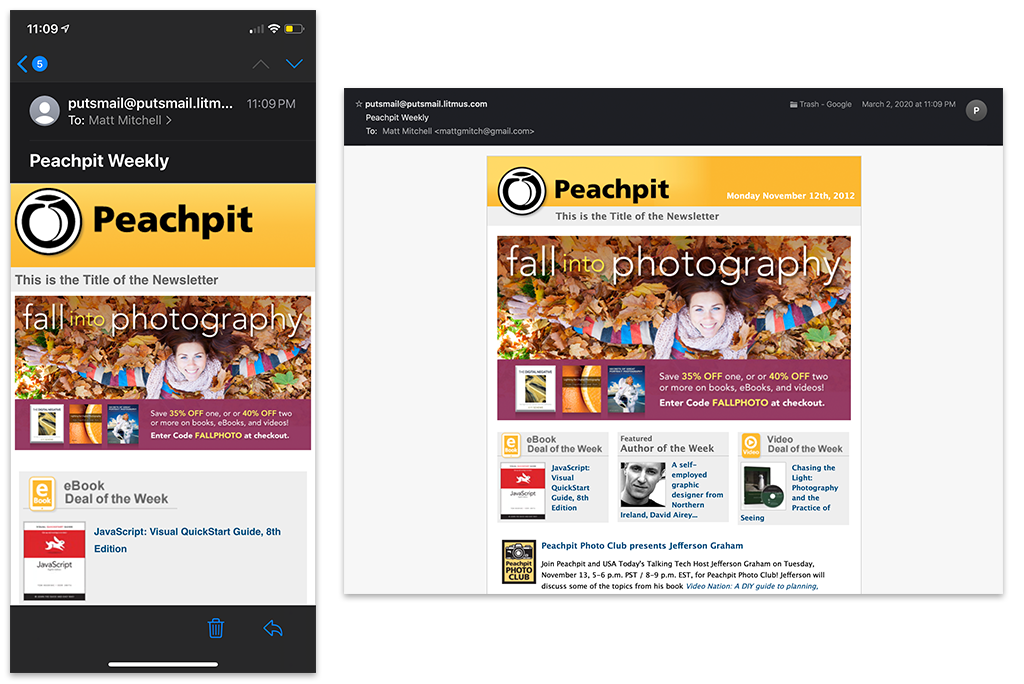Open Video Nation DIY guide link
1024x684 pixels.
752,586
